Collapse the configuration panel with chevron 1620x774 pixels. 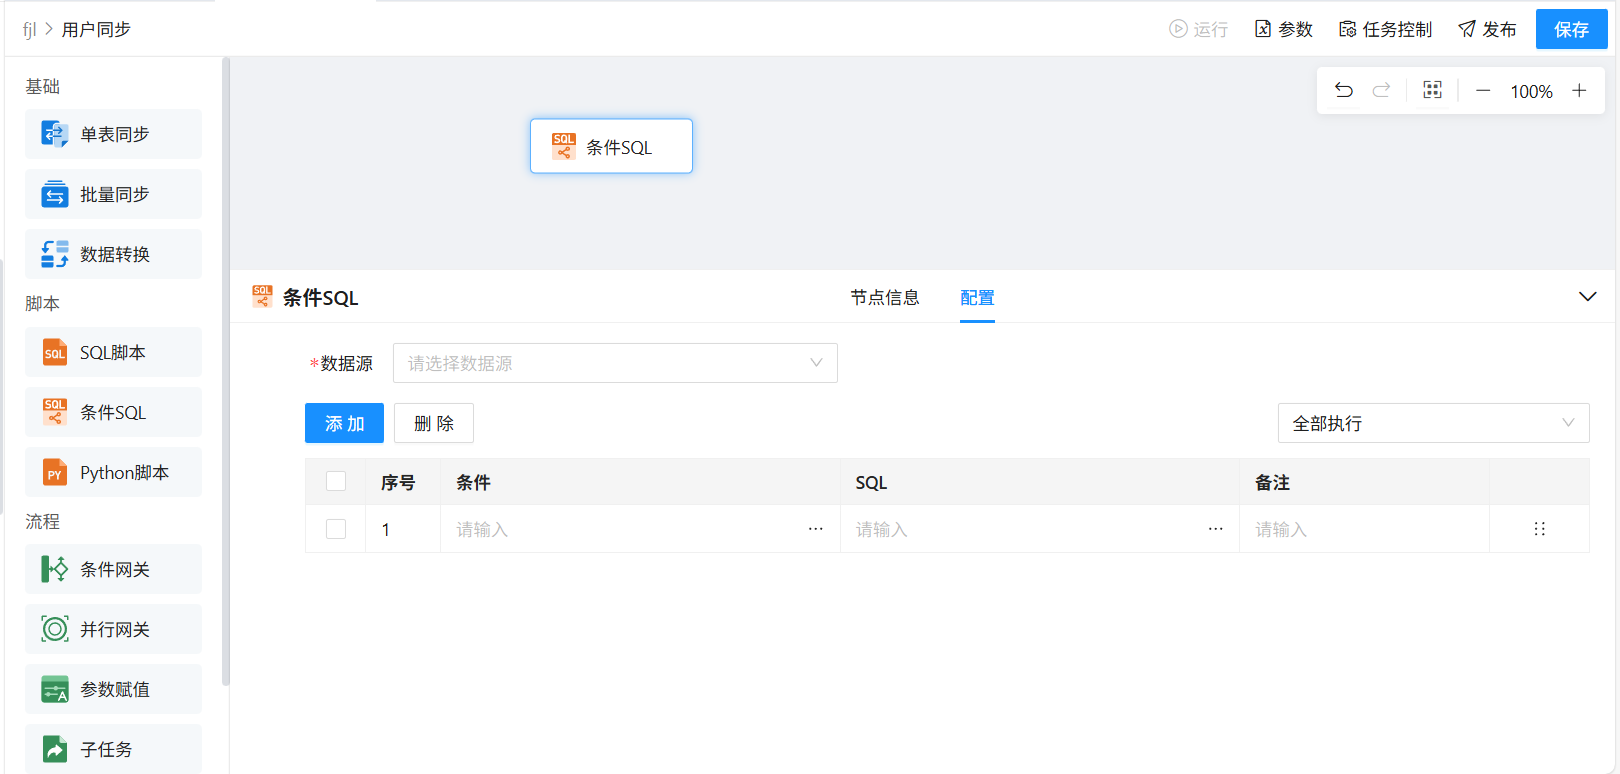point(1587,297)
